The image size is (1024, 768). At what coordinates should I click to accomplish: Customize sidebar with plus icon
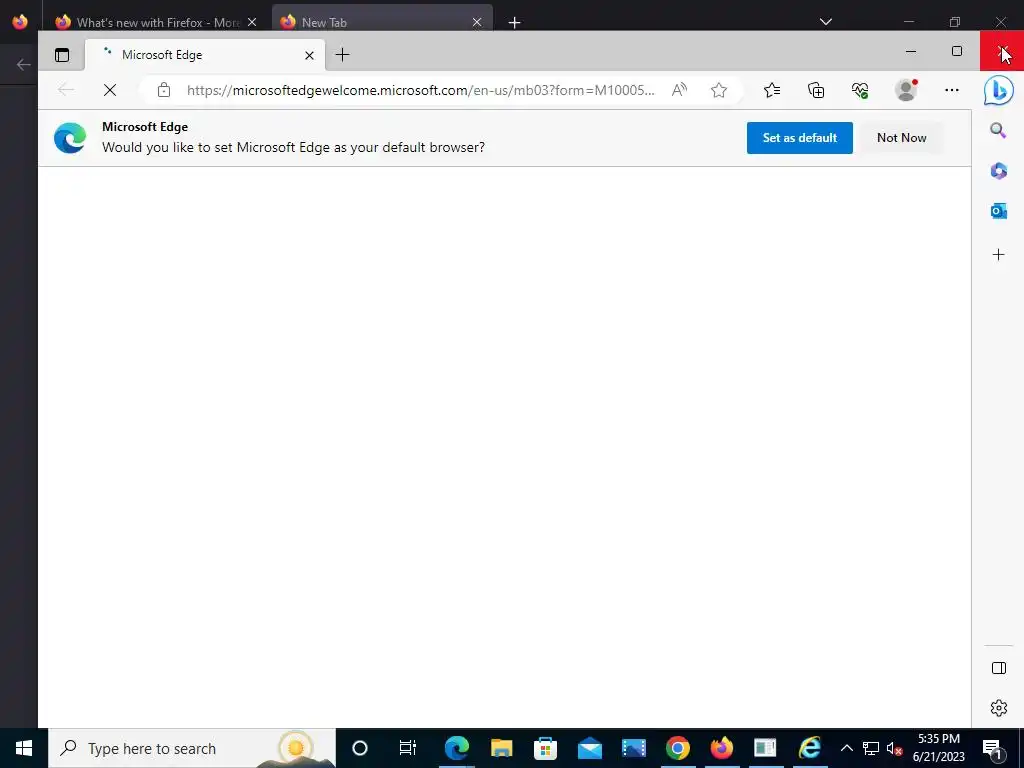coord(999,255)
